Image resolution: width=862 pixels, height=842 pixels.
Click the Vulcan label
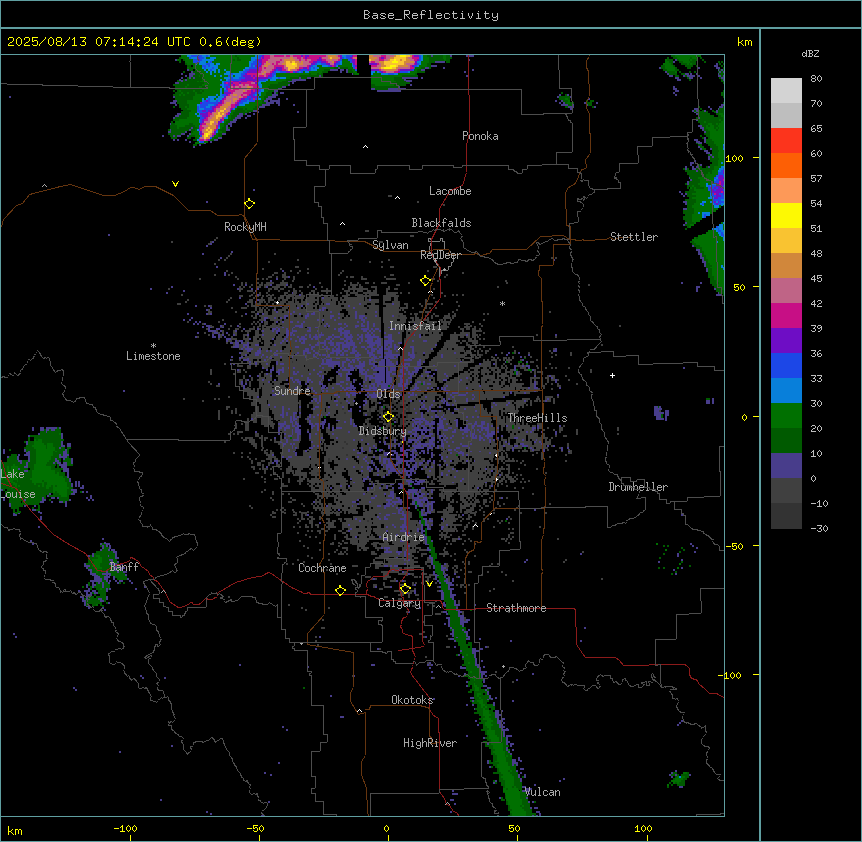(543, 792)
